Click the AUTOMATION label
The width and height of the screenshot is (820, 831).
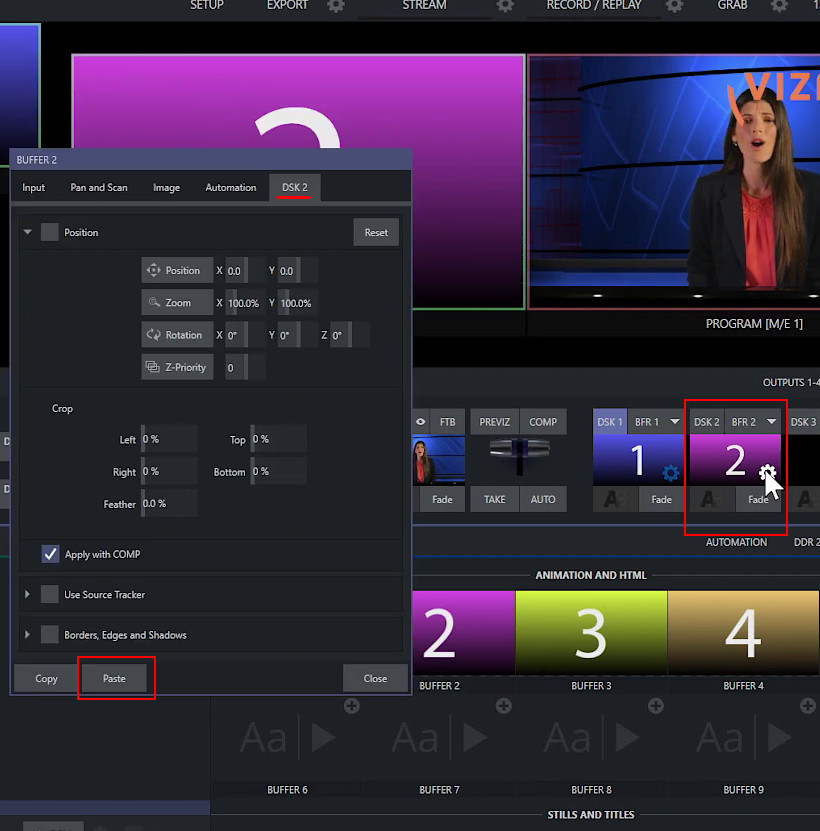click(x=736, y=542)
